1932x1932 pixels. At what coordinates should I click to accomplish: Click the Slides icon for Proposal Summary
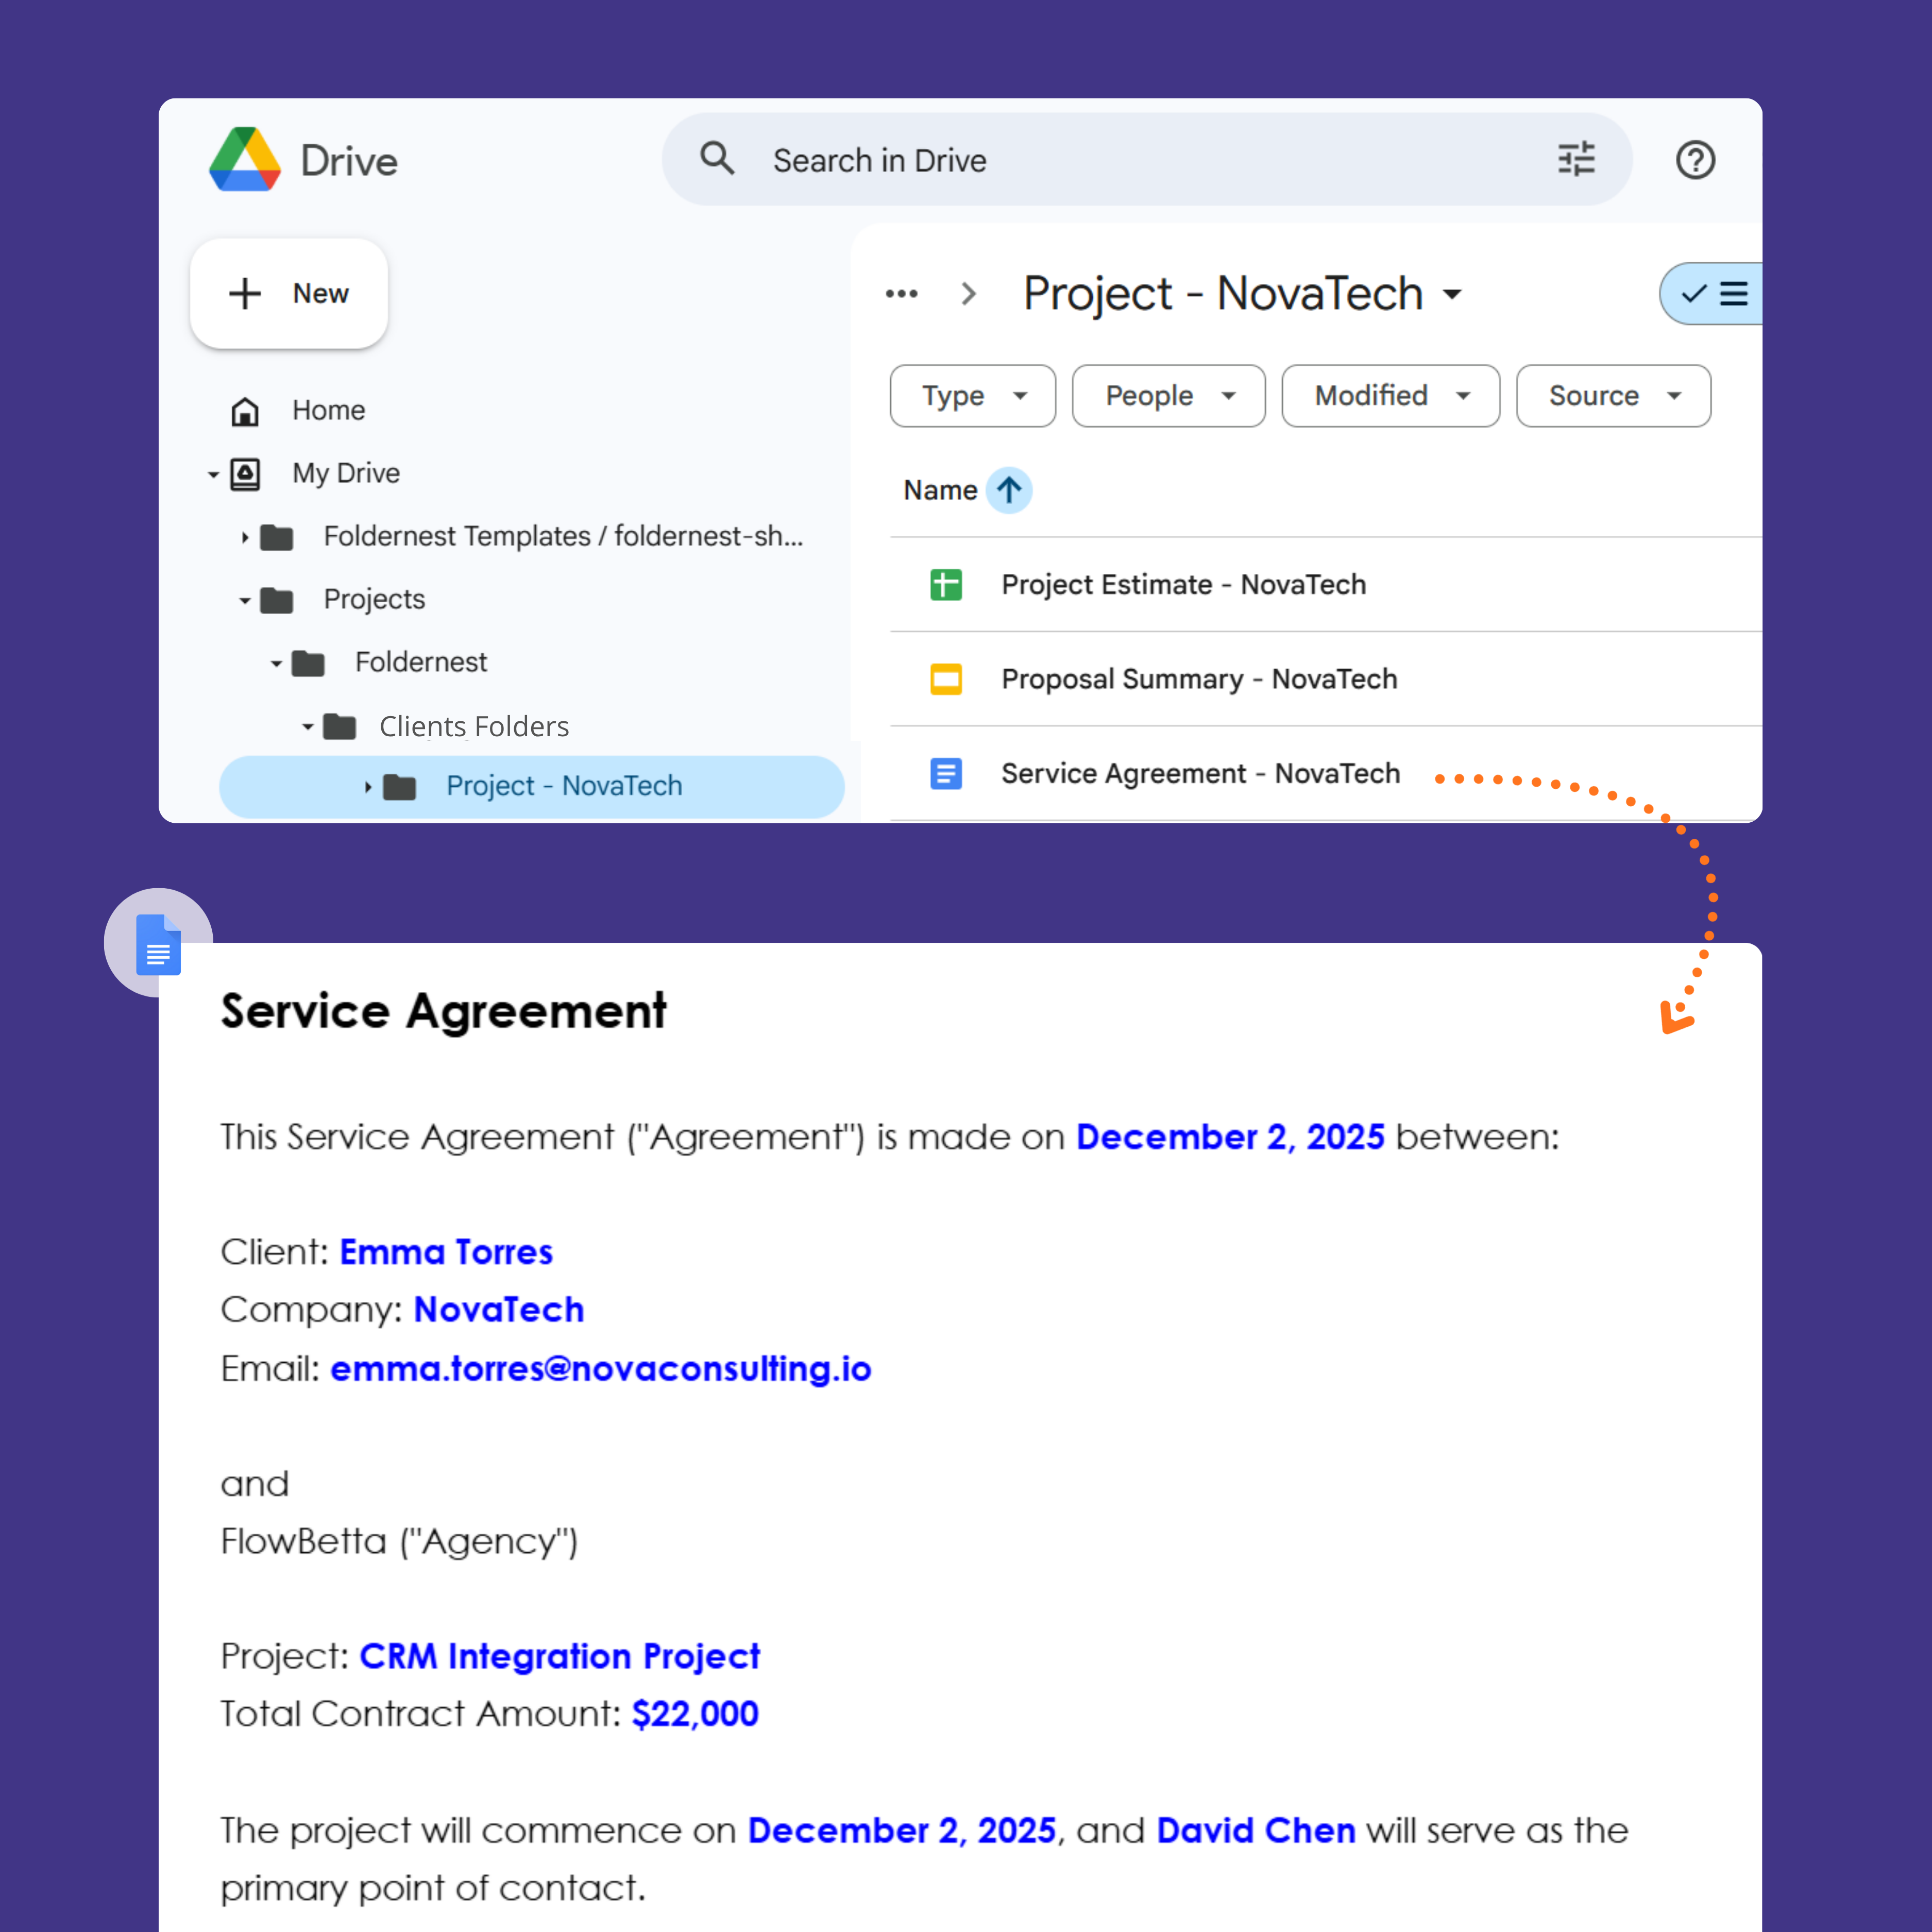[x=945, y=679]
